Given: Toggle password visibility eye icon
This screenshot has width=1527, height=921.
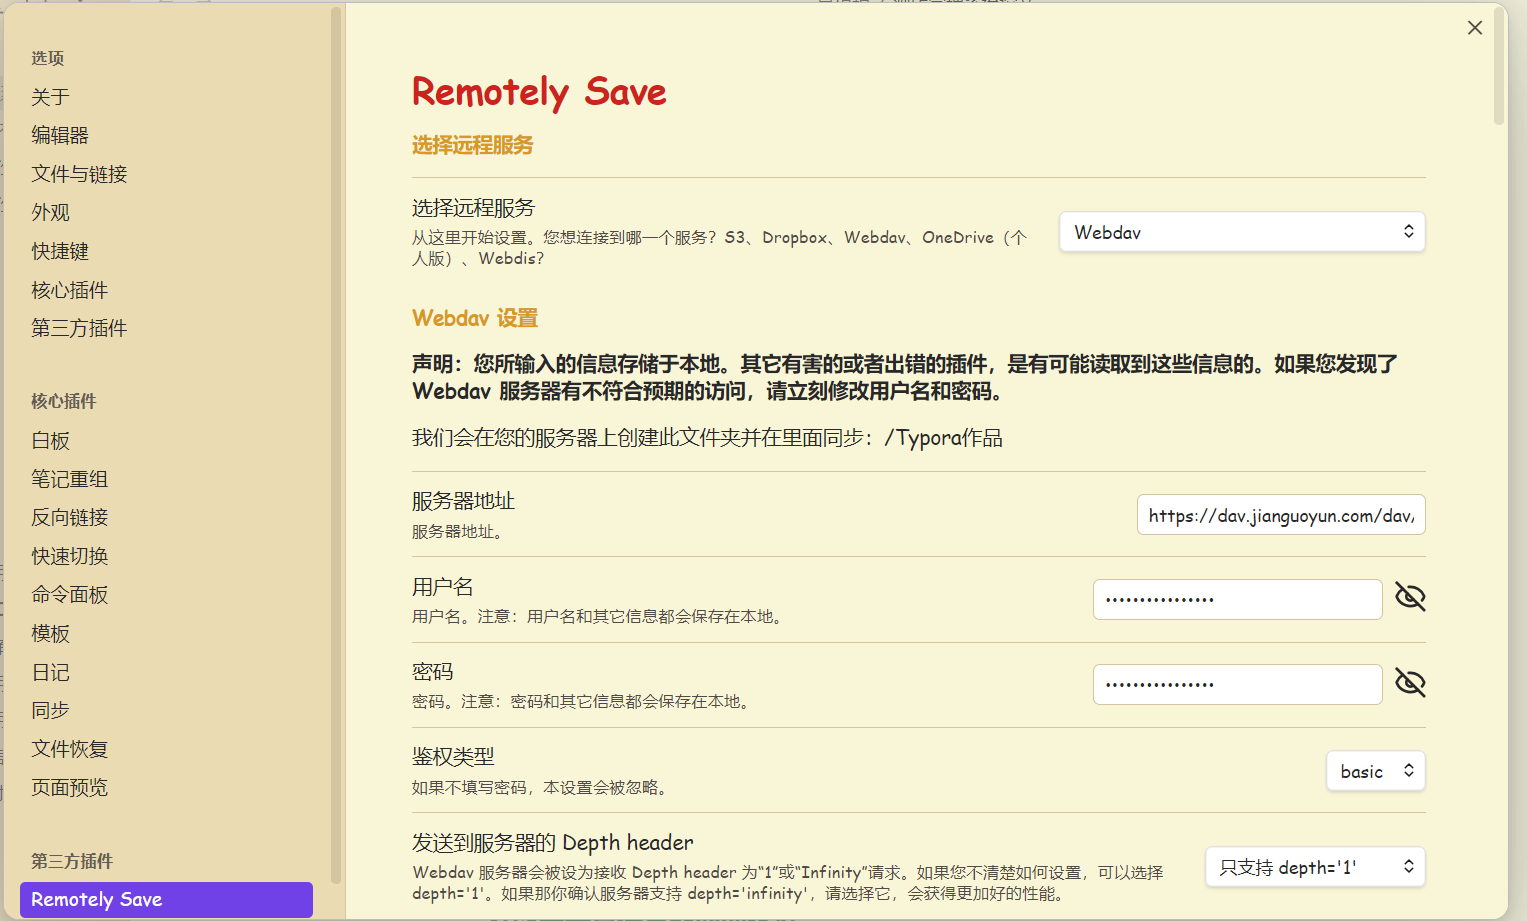Looking at the screenshot, I should (1410, 684).
